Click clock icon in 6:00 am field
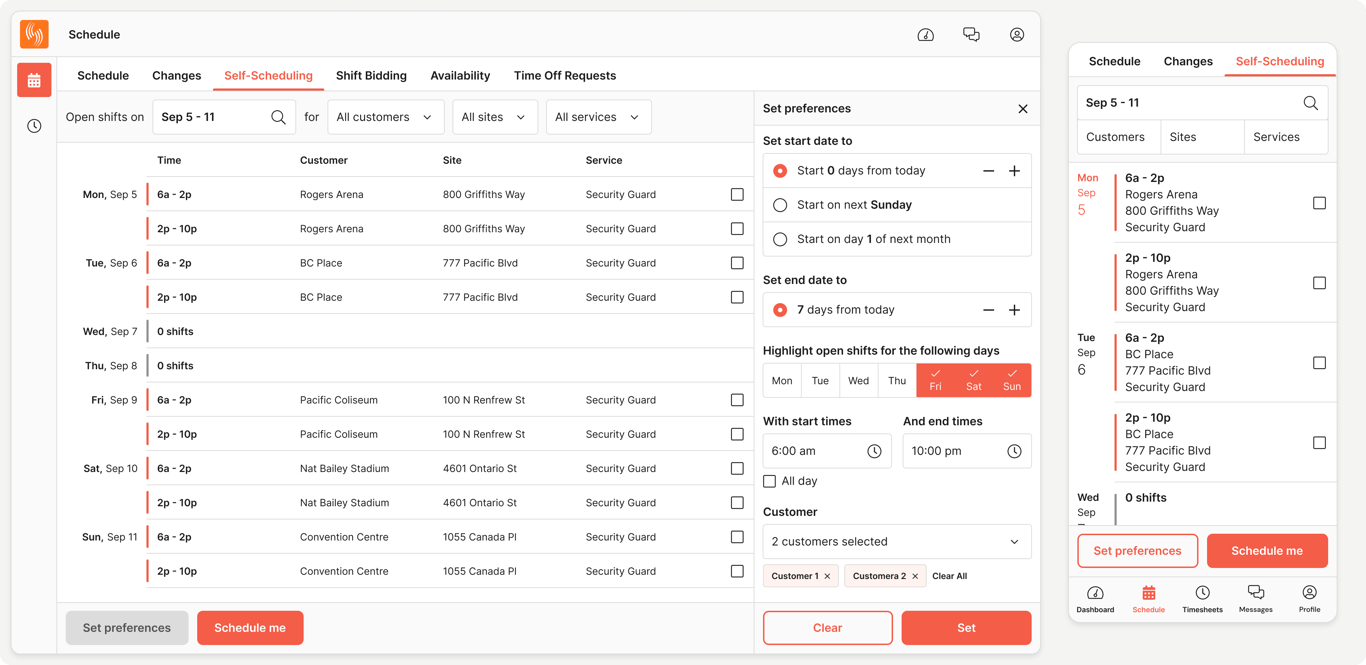This screenshot has width=1366, height=665. [x=874, y=451]
